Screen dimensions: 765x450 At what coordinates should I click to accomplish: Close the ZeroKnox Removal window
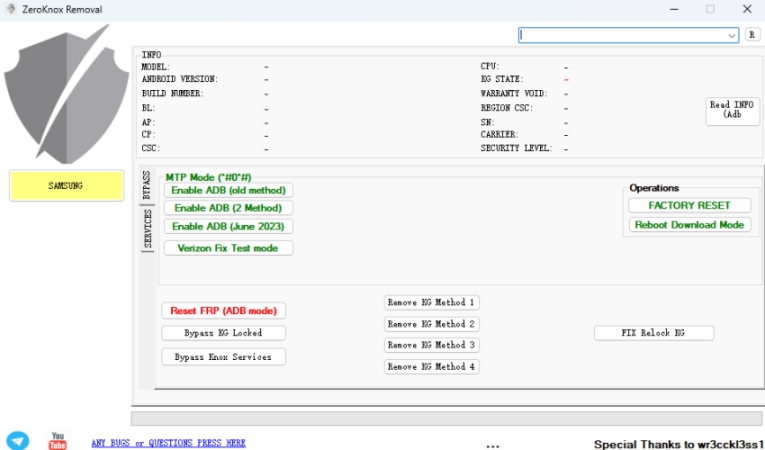(x=747, y=9)
